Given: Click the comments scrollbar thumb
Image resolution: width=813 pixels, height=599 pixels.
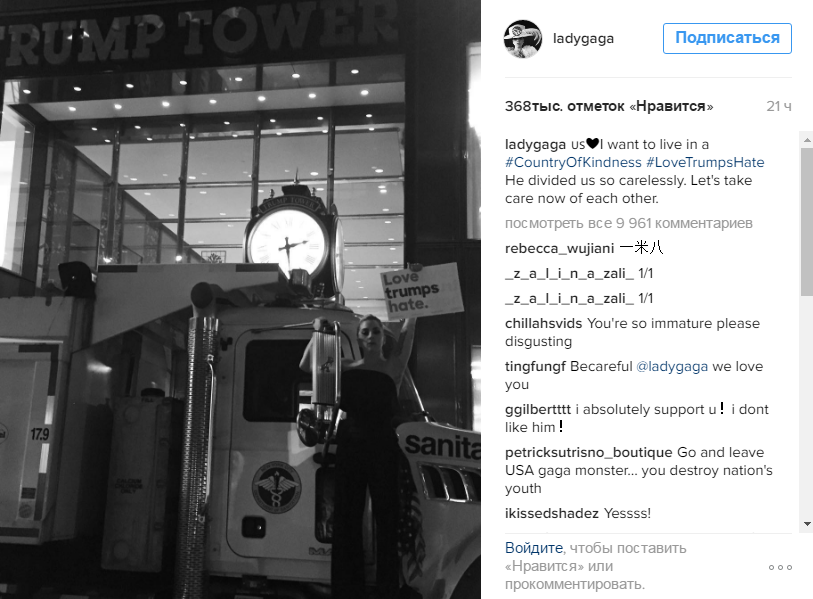Looking at the screenshot, I should click(x=807, y=221).
